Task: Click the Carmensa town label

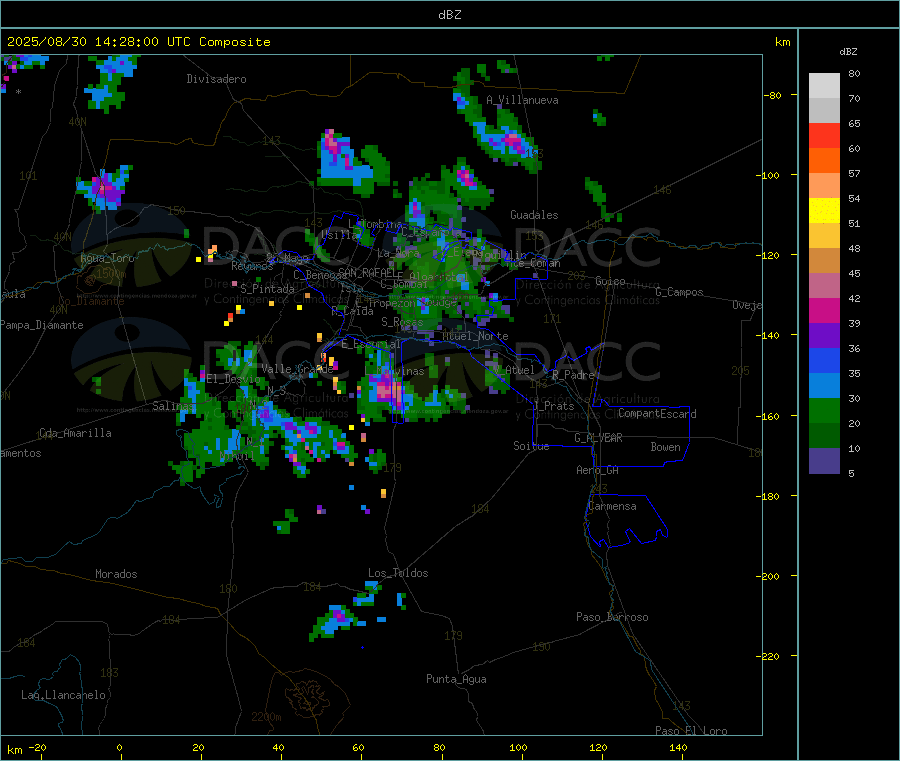Action: [612, 506]
